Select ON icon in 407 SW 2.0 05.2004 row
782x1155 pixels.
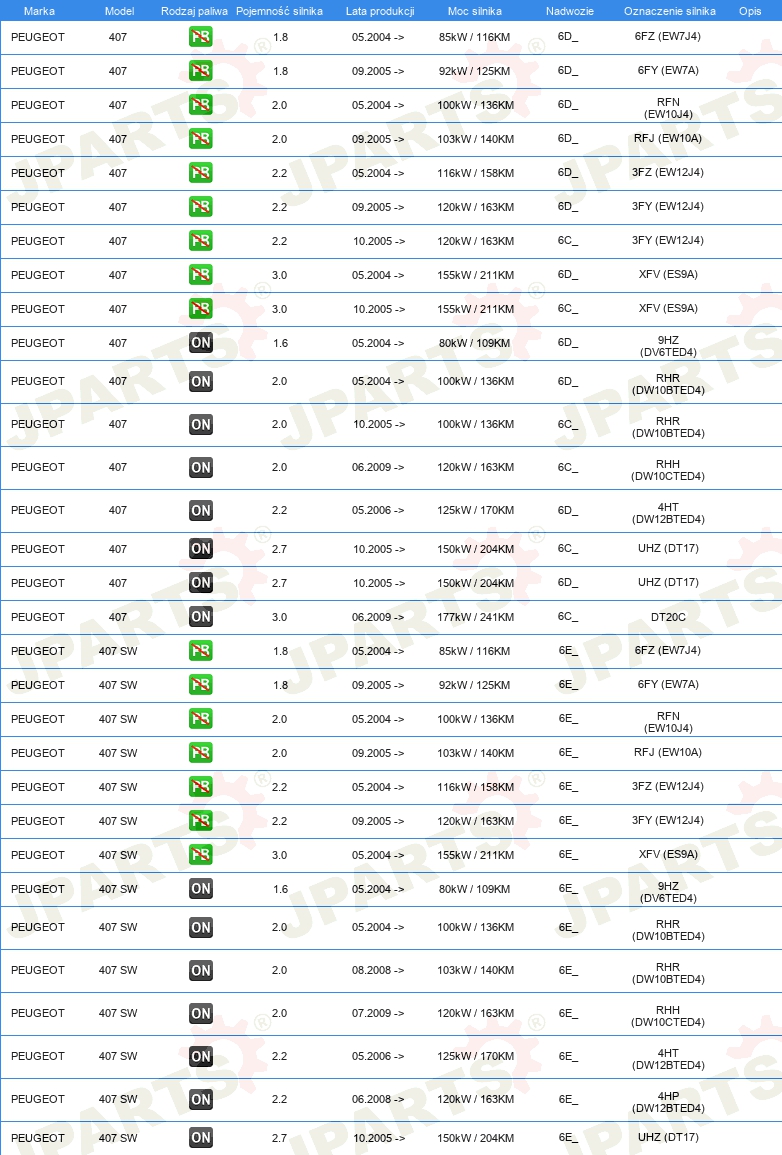coord(200,927)
